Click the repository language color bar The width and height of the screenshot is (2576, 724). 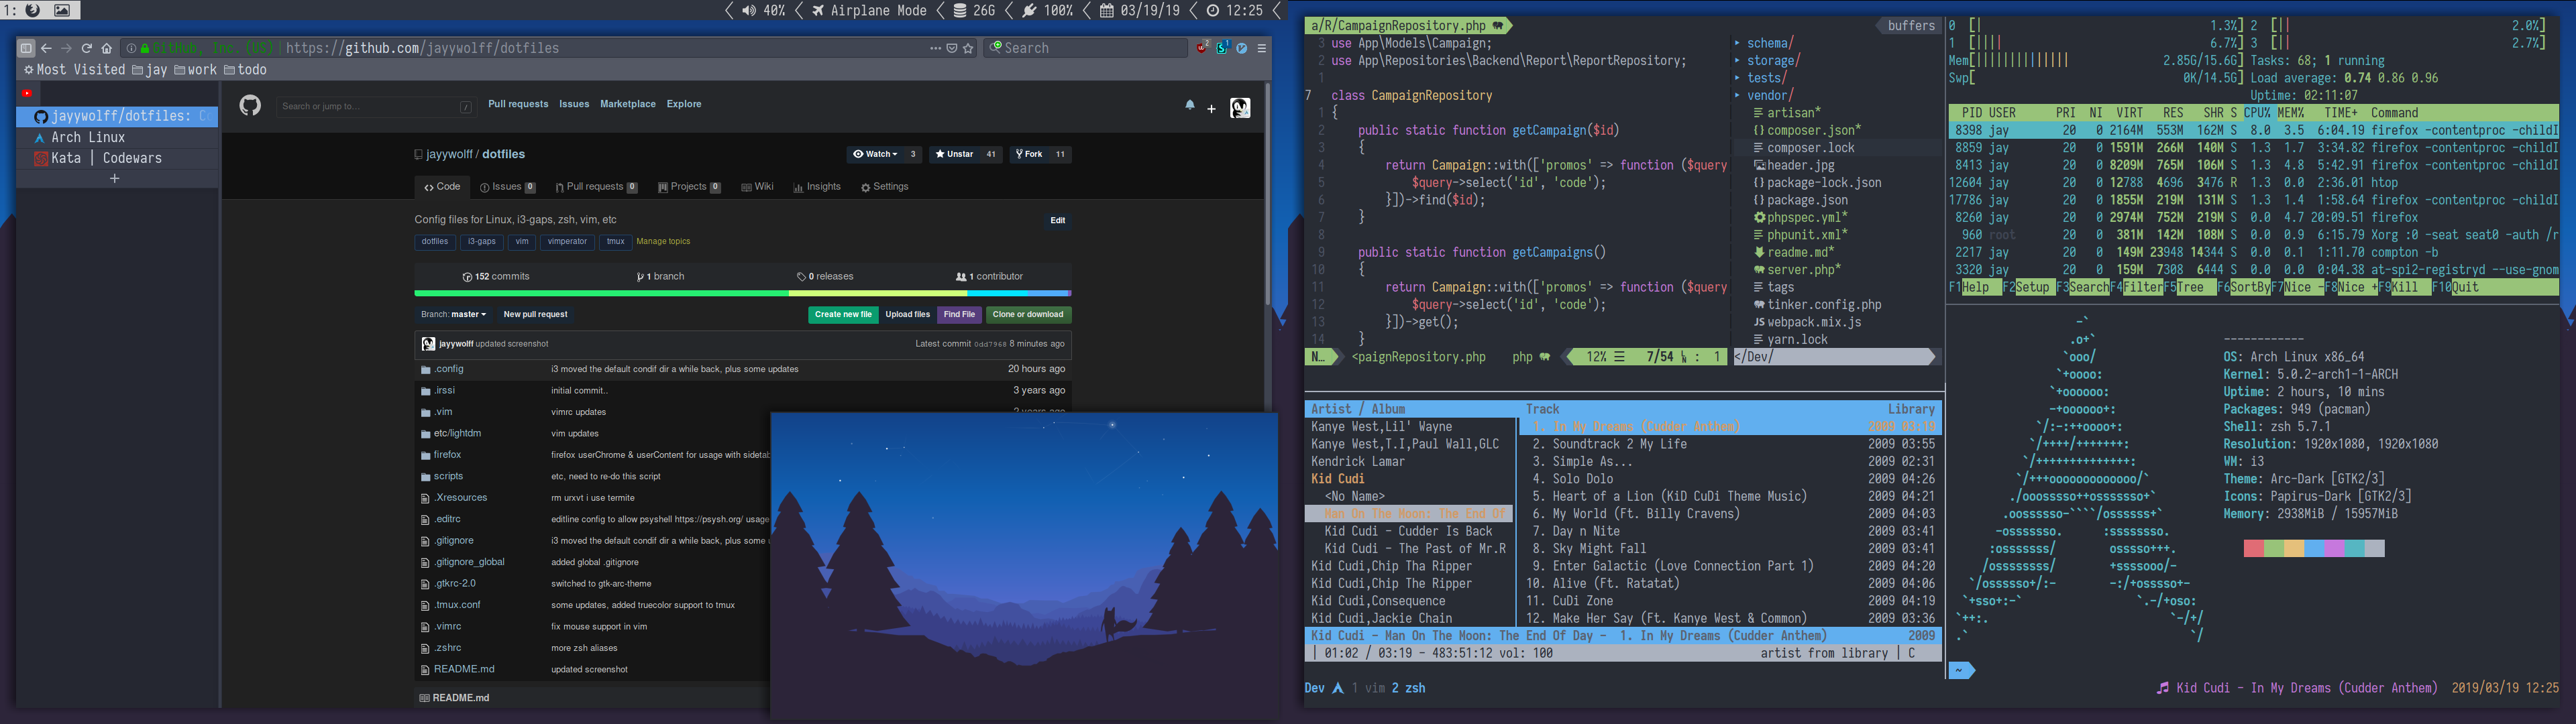742,294
